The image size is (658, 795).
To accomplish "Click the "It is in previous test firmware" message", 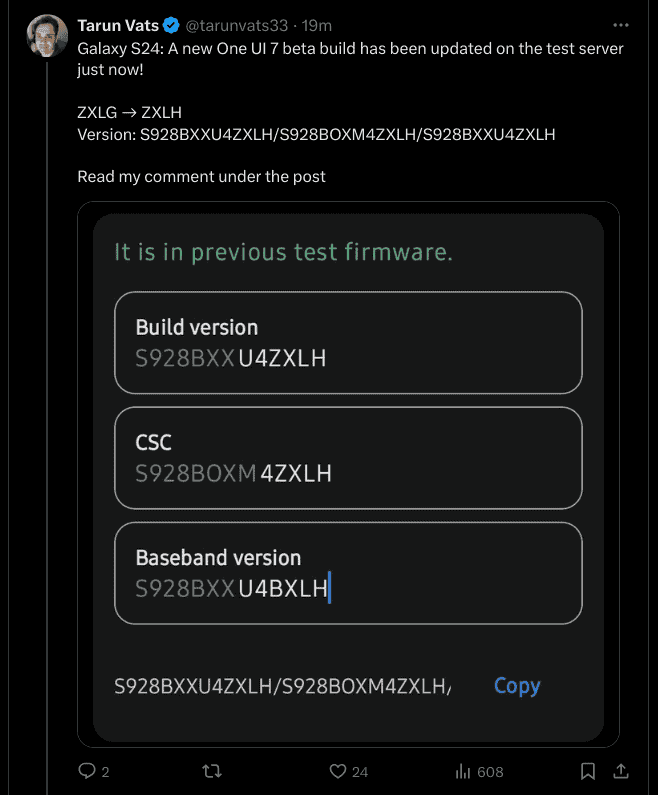I will 283,252.
